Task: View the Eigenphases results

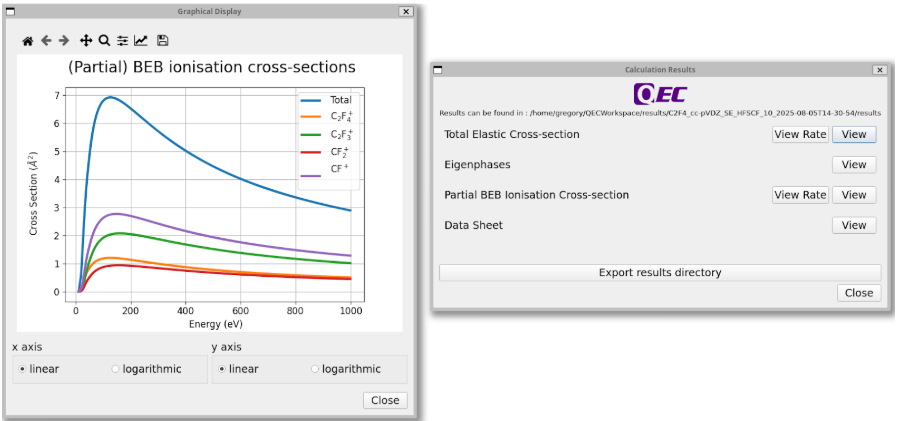Action: pos(854,165)
